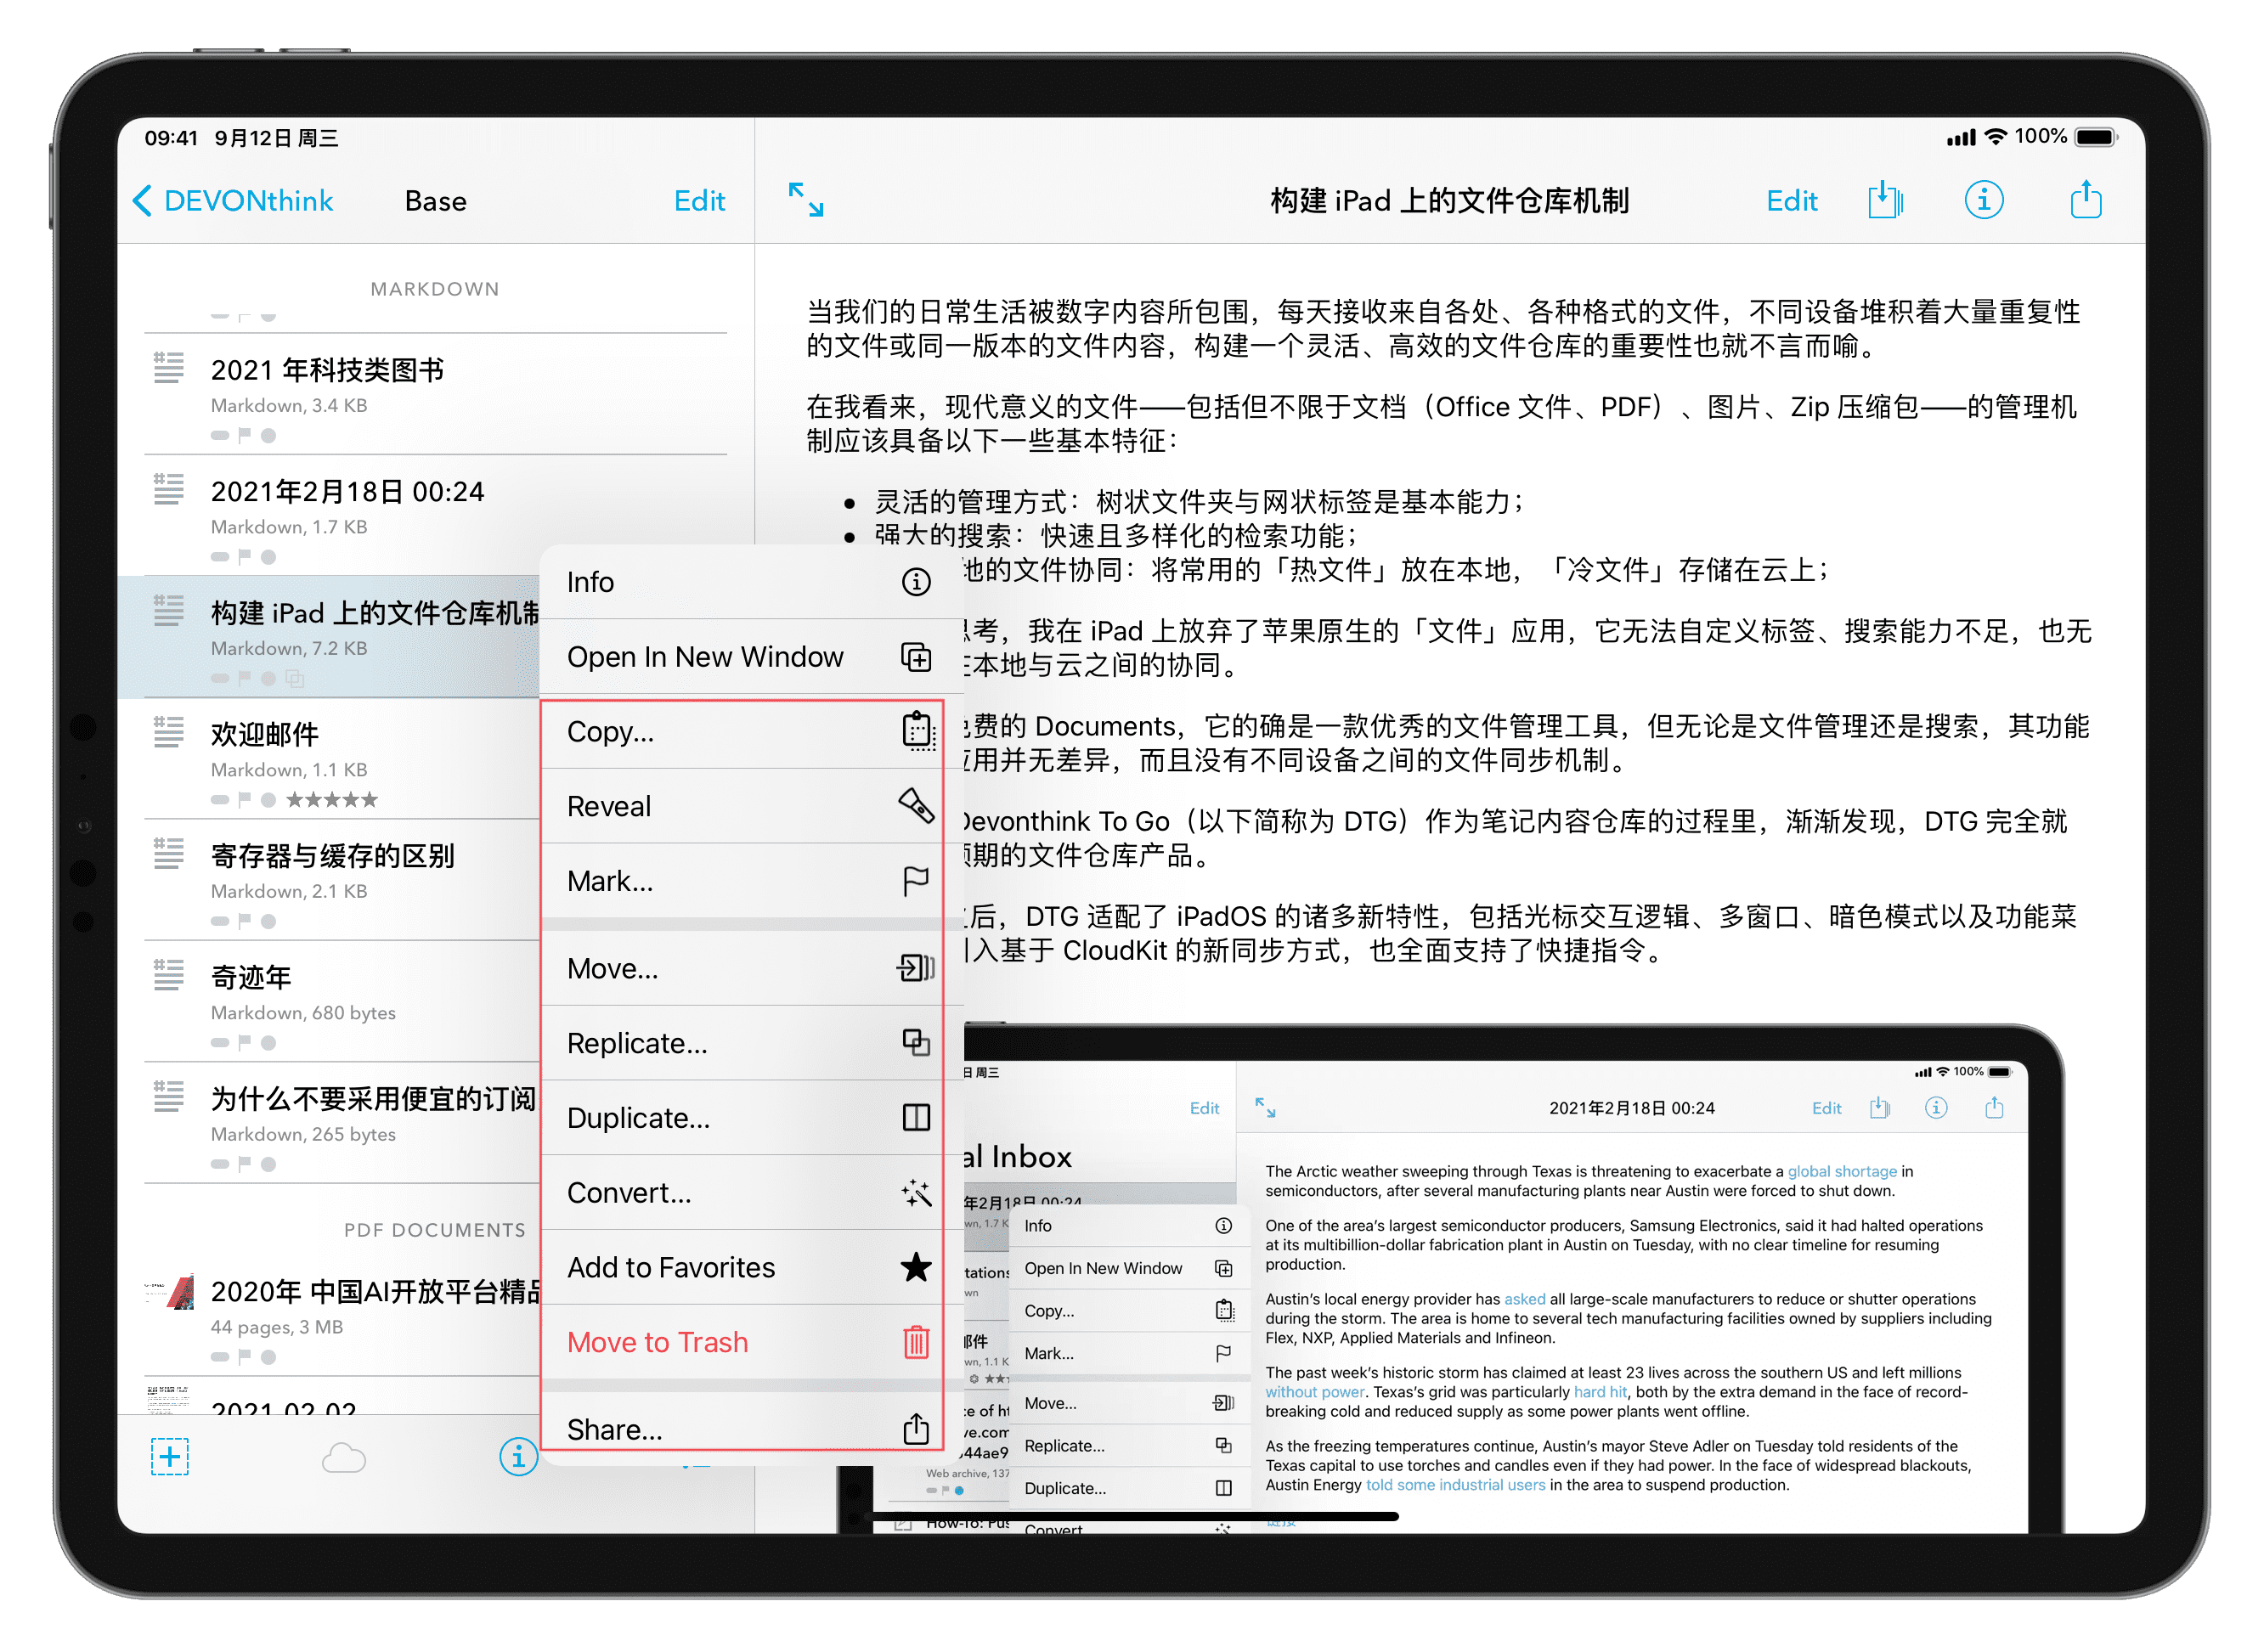Go back to DEVONthink via chevron
This screenshot has width=2264, height=1652.
click(232, 201)
